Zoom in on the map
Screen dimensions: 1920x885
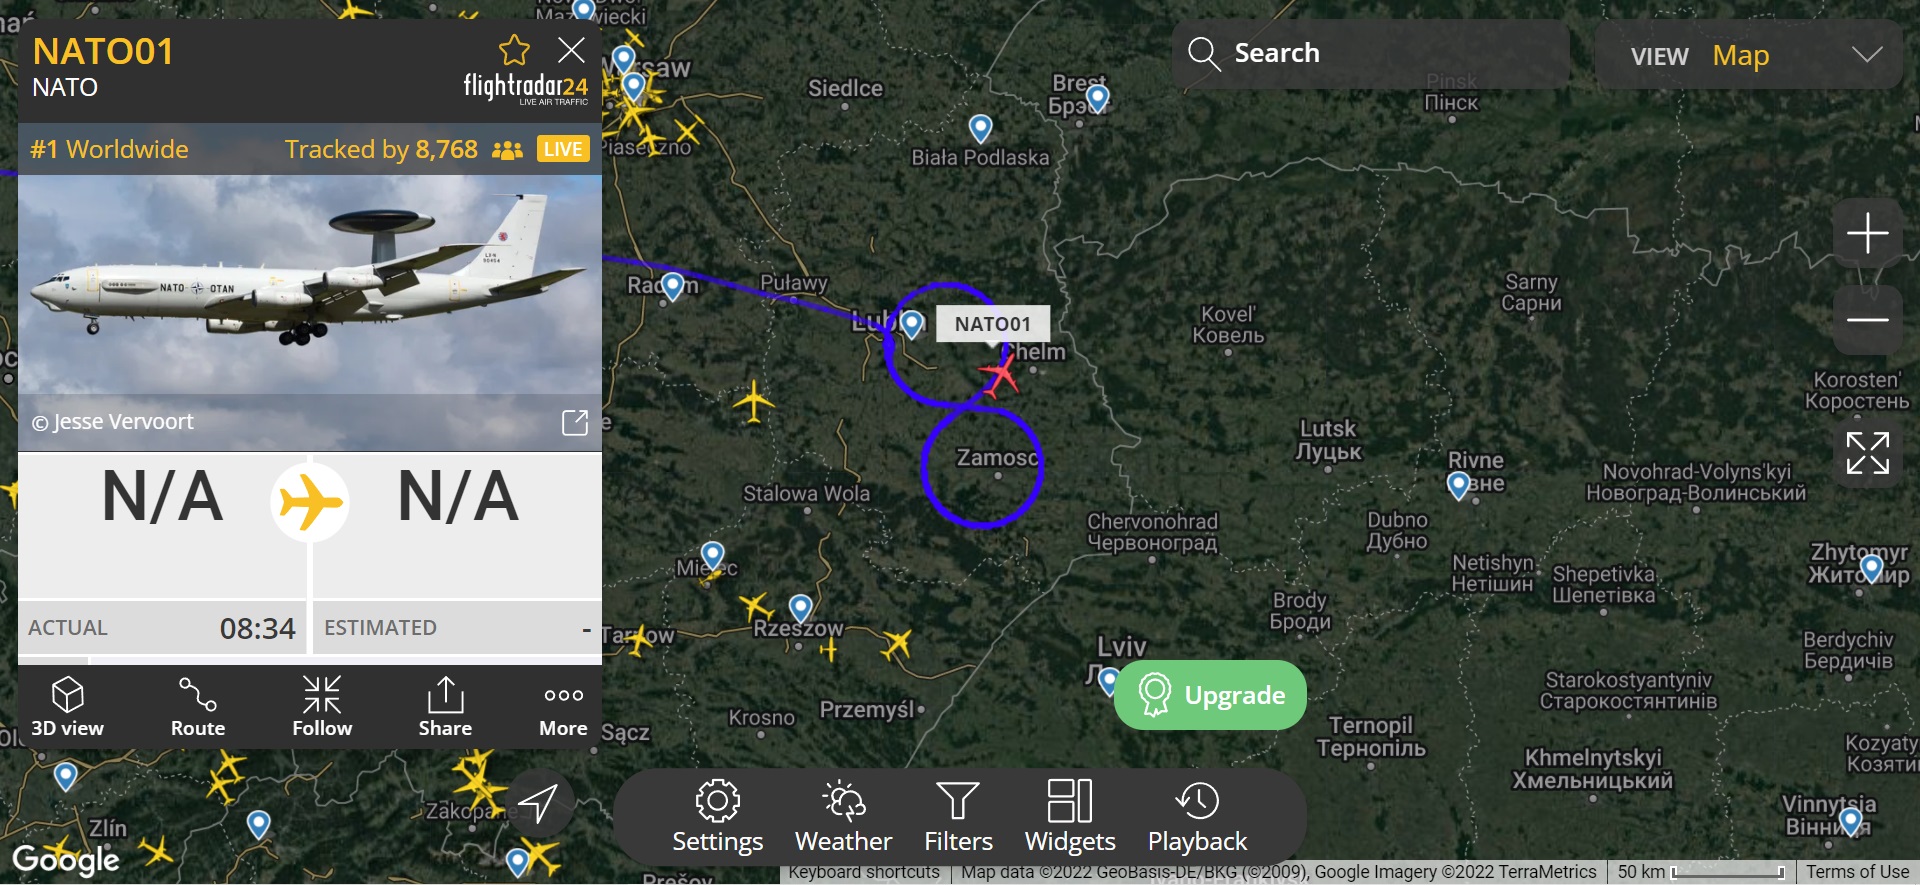click(x=1867, y=234)
